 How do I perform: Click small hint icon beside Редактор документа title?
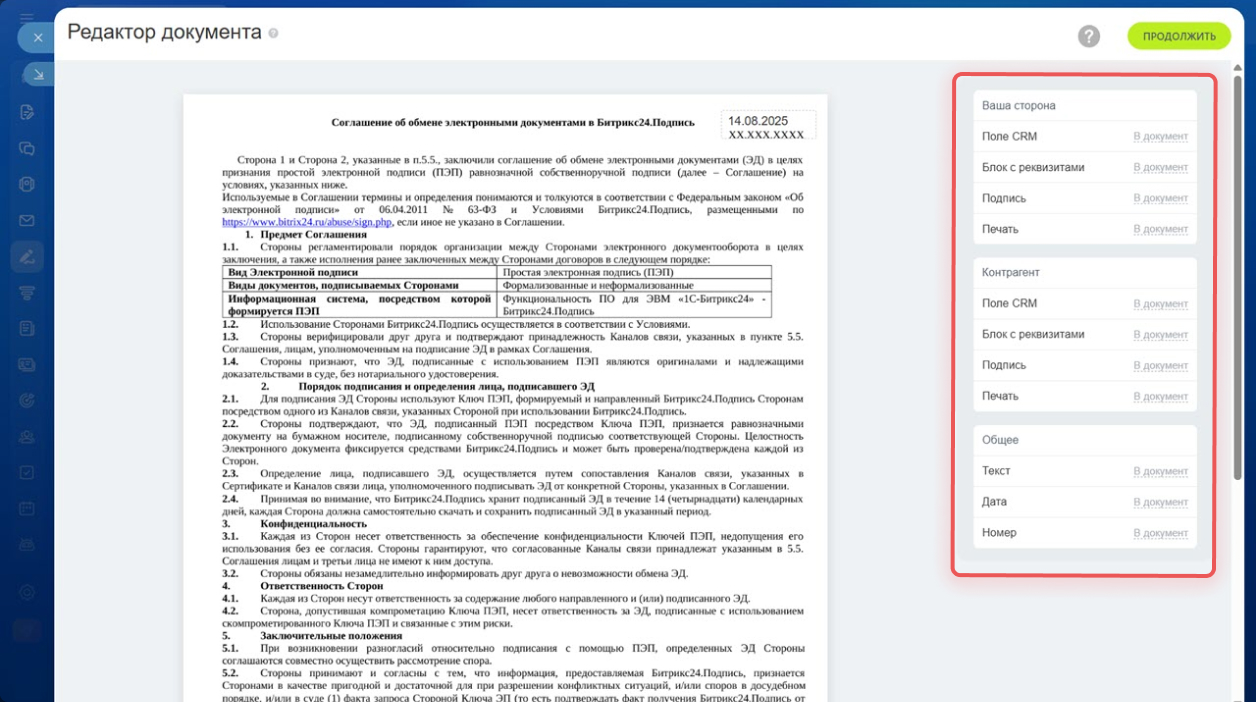coord(273,33)
